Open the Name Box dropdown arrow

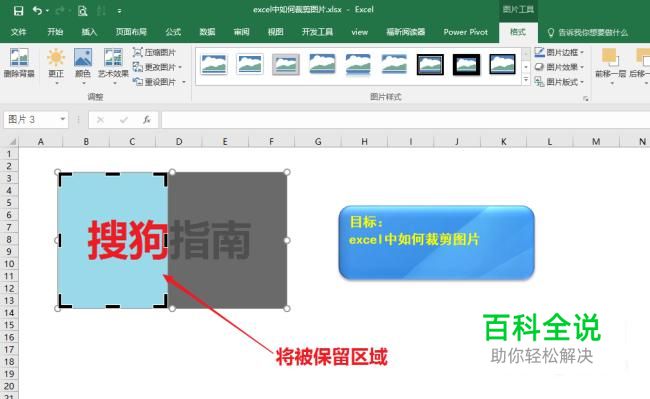point(63,119)
